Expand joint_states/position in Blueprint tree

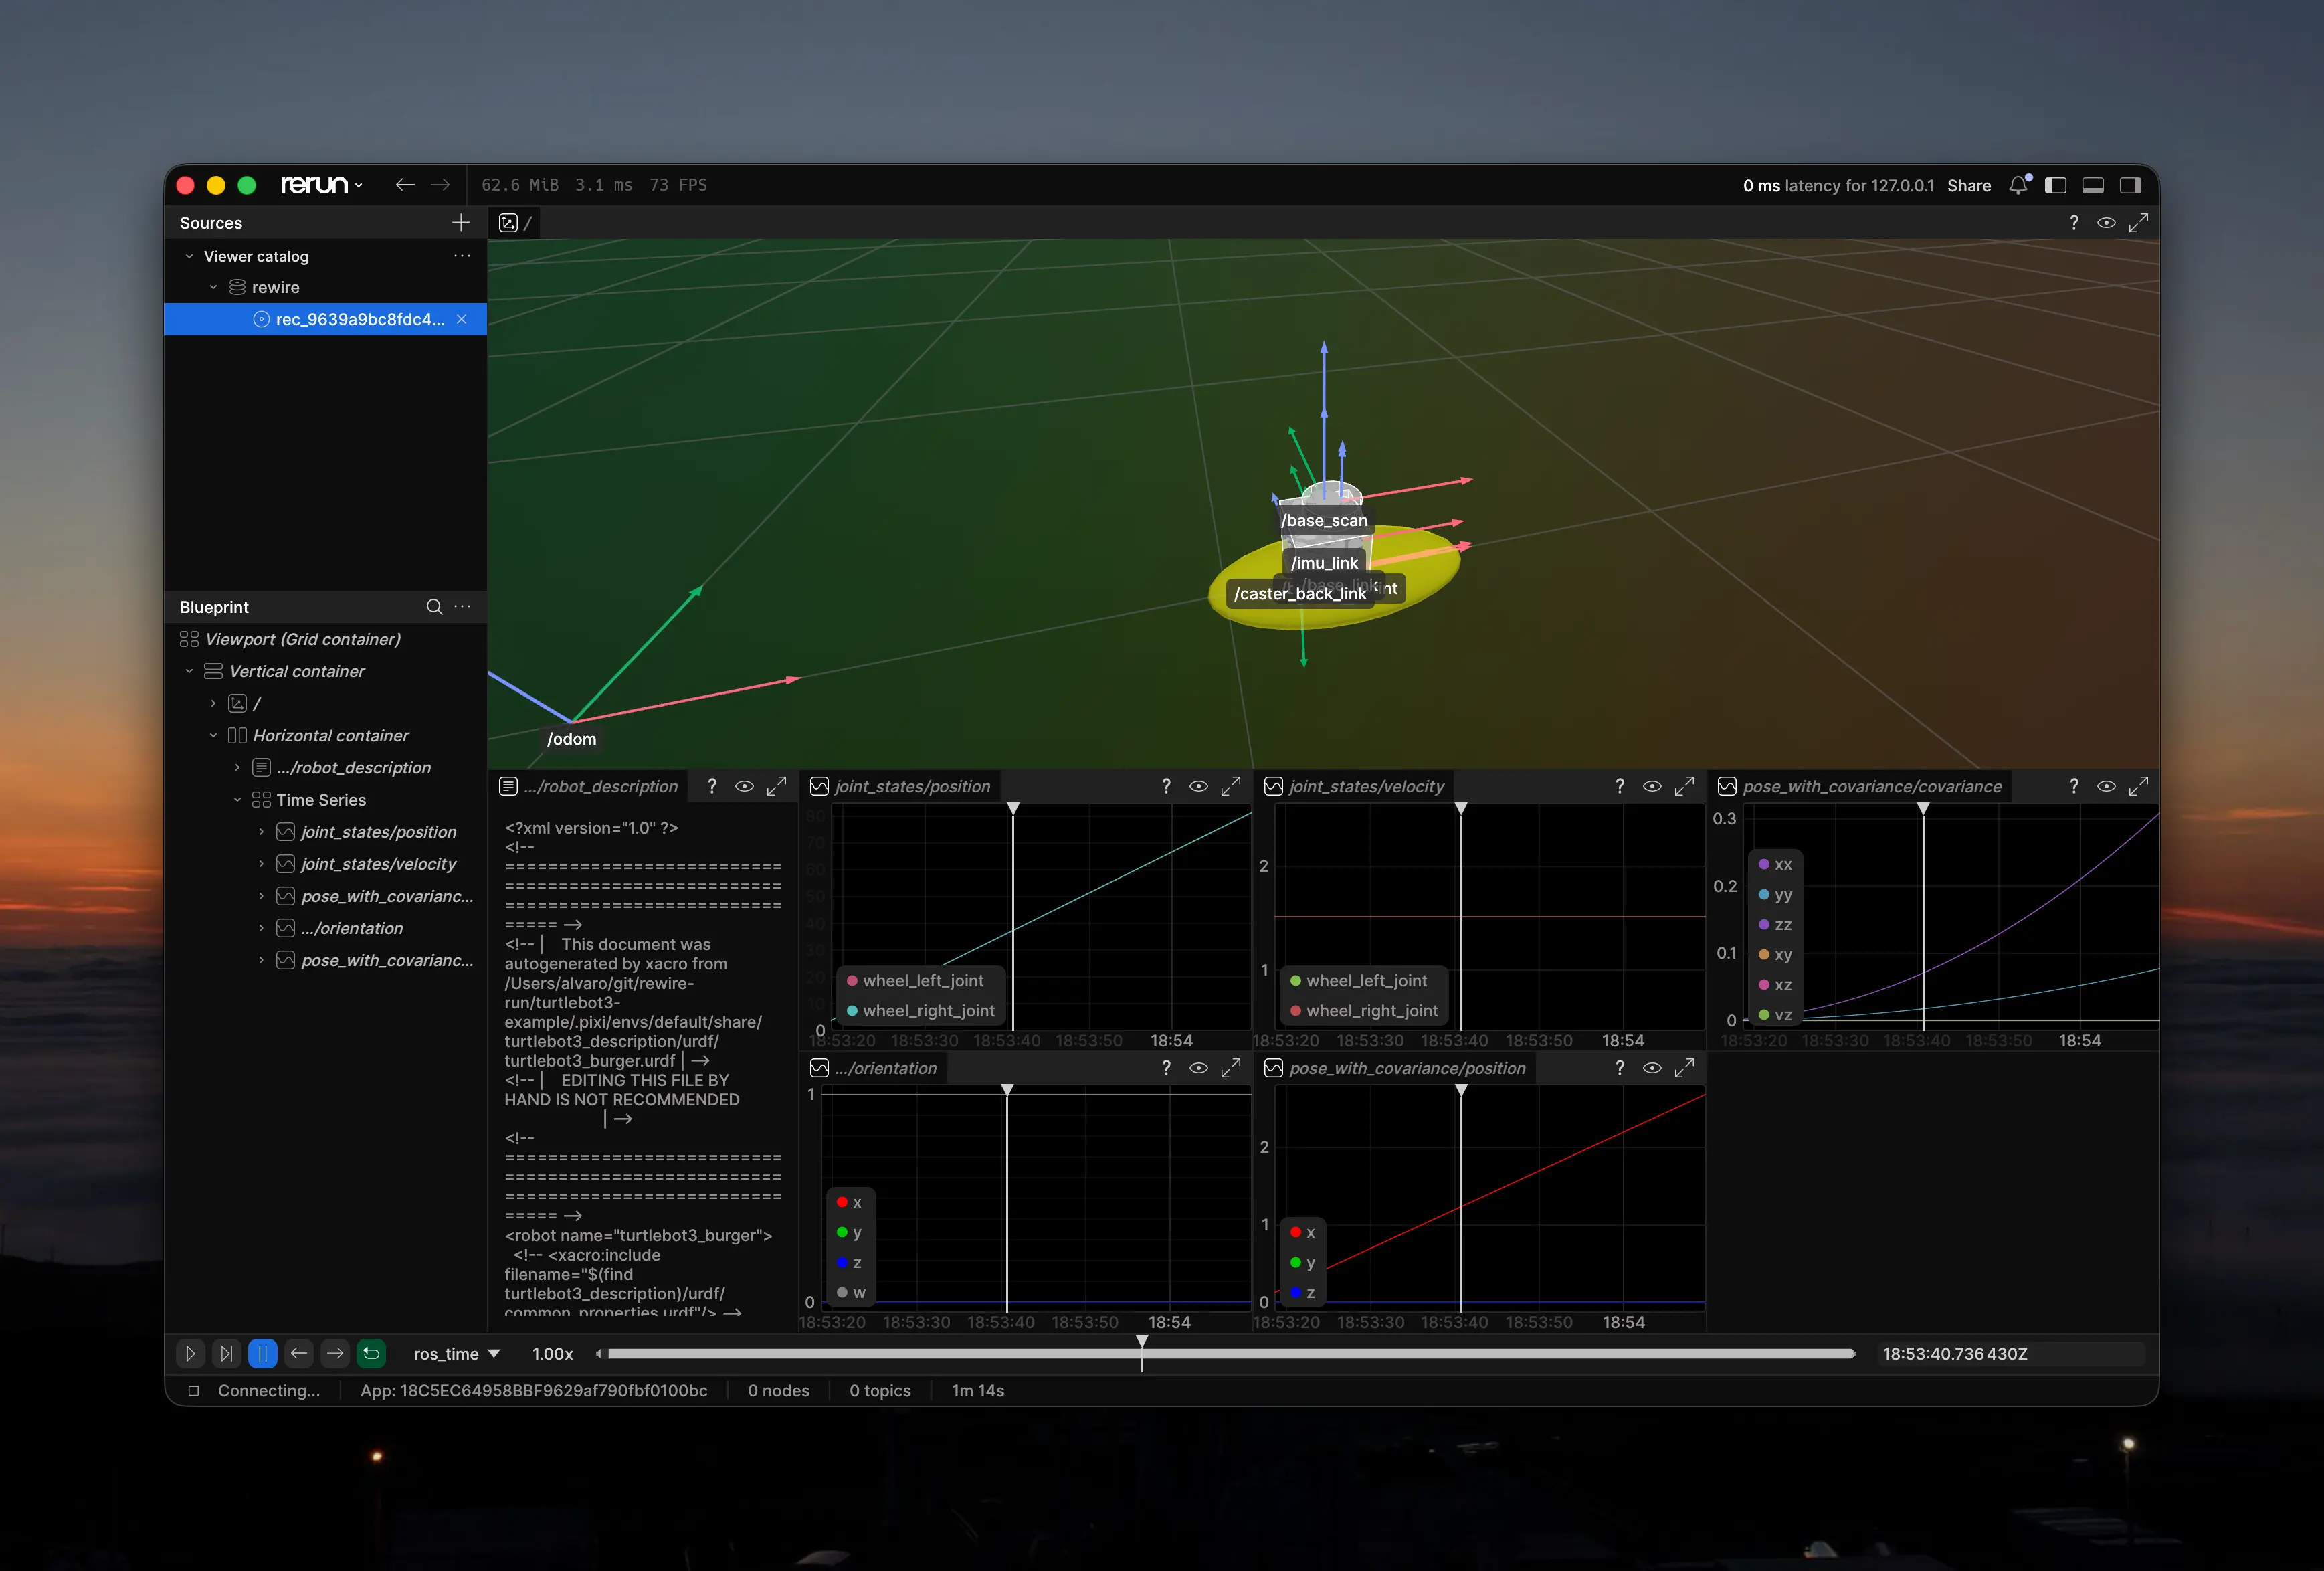(x=261, y=831)
